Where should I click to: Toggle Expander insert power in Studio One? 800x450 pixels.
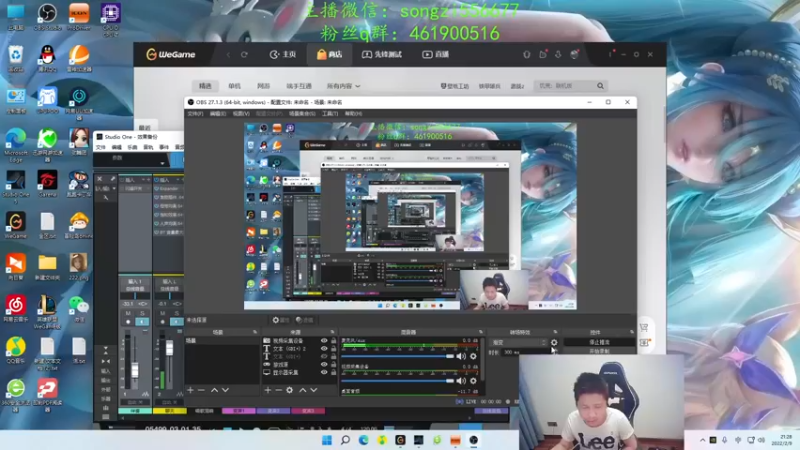point(157,188)
